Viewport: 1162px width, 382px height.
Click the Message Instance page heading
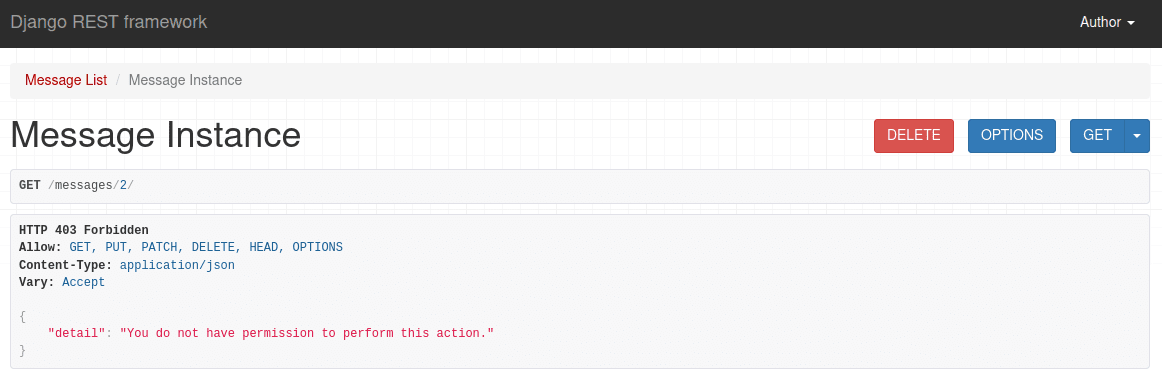point(156,136)
